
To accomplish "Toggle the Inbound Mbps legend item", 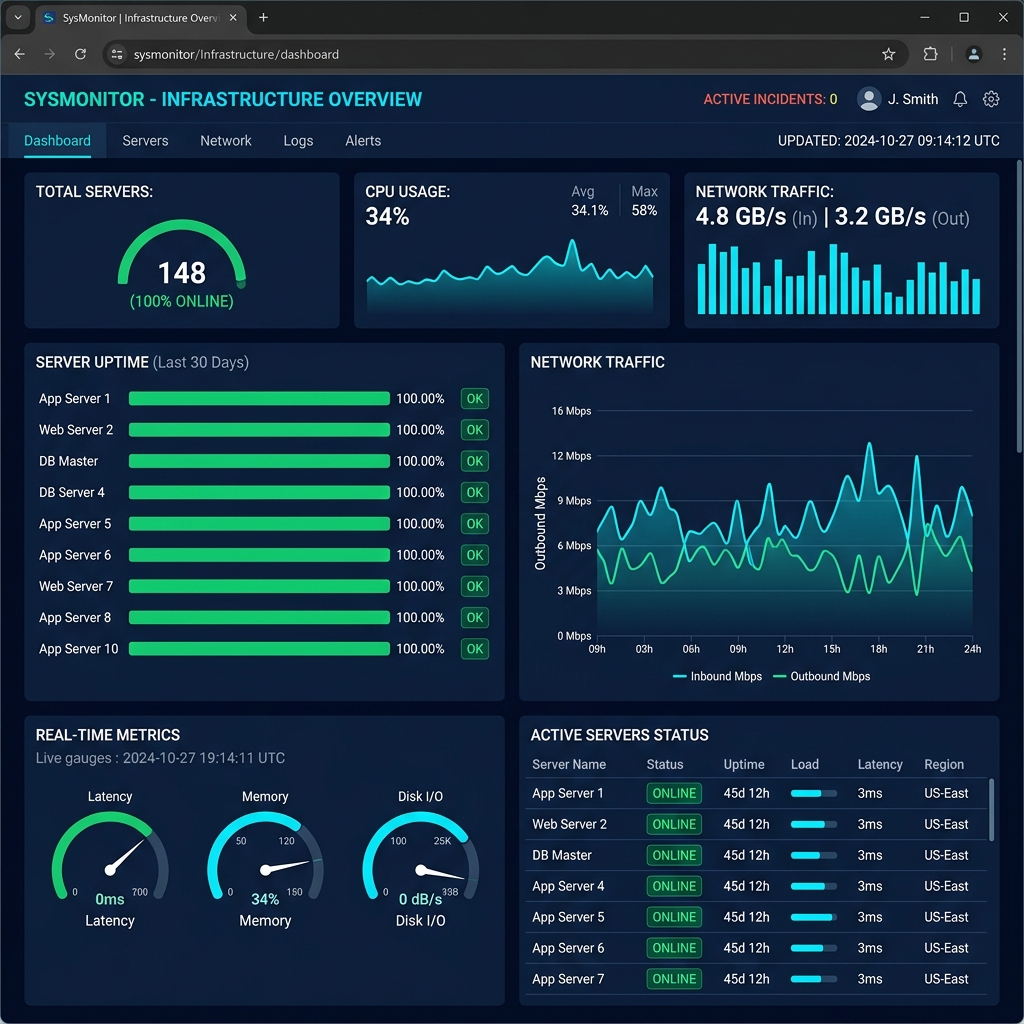I will (x=717, y=676).
